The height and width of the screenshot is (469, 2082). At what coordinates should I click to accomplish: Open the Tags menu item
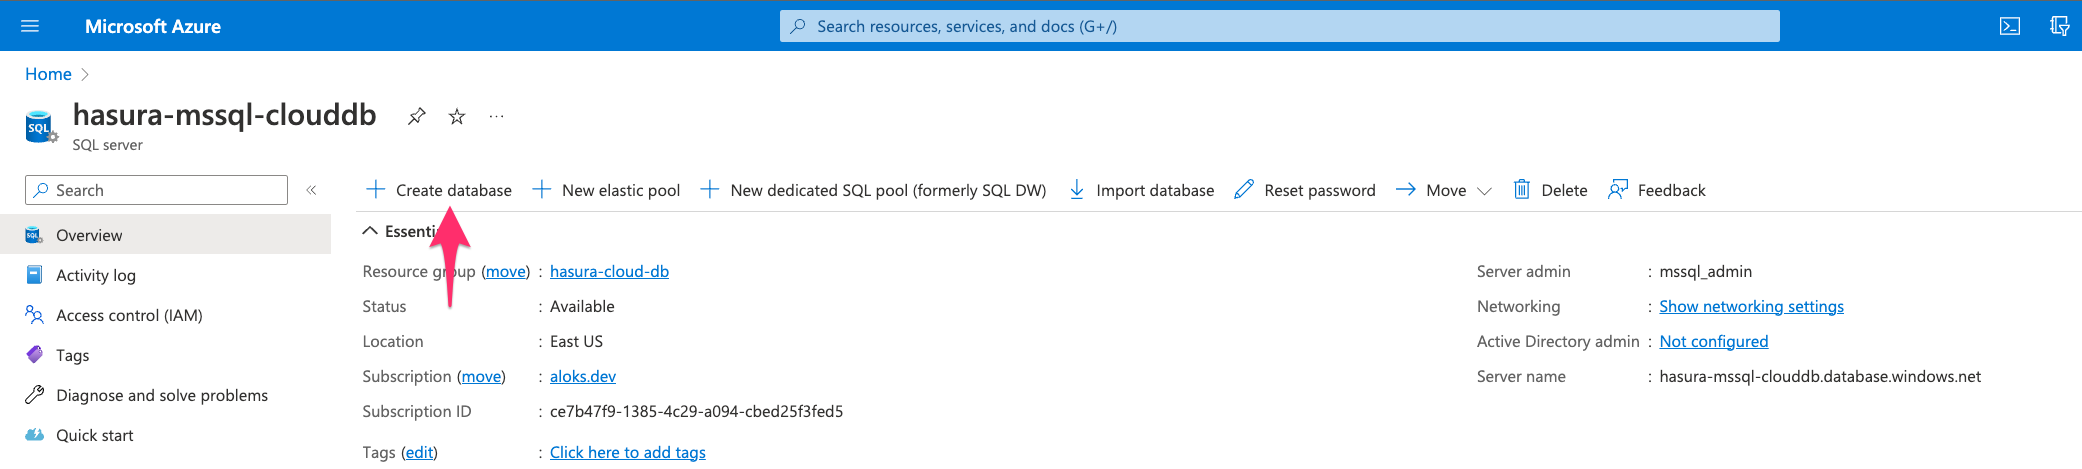(x=165, y=355)
